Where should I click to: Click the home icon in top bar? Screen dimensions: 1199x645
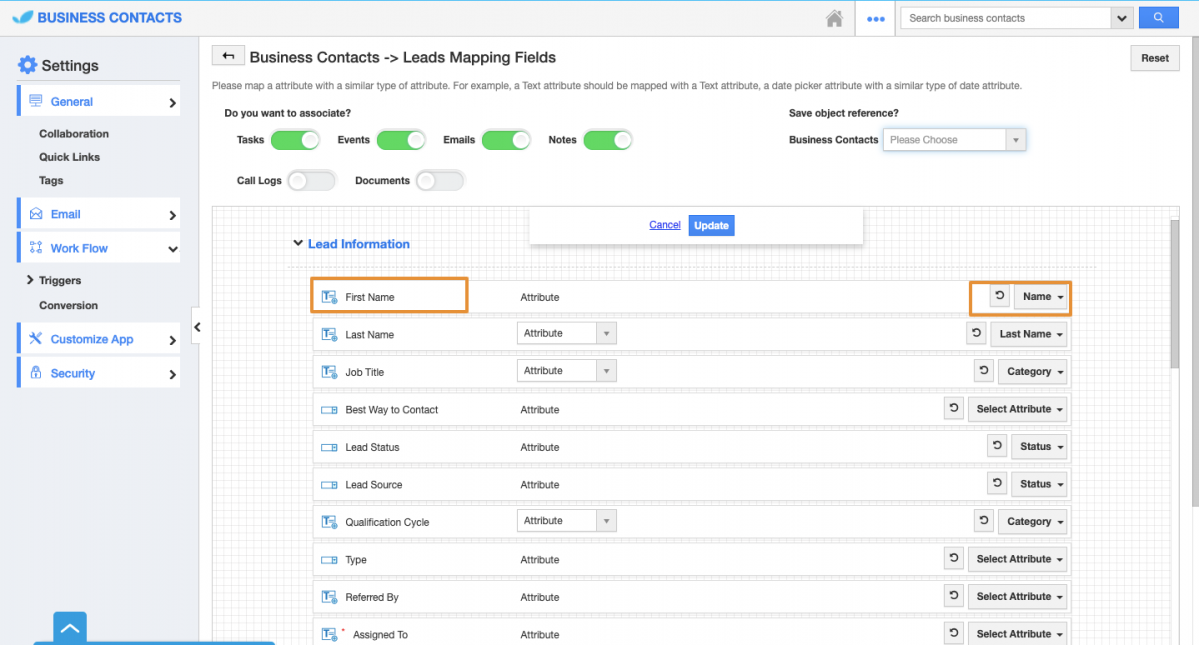click(x=834, y=18)
